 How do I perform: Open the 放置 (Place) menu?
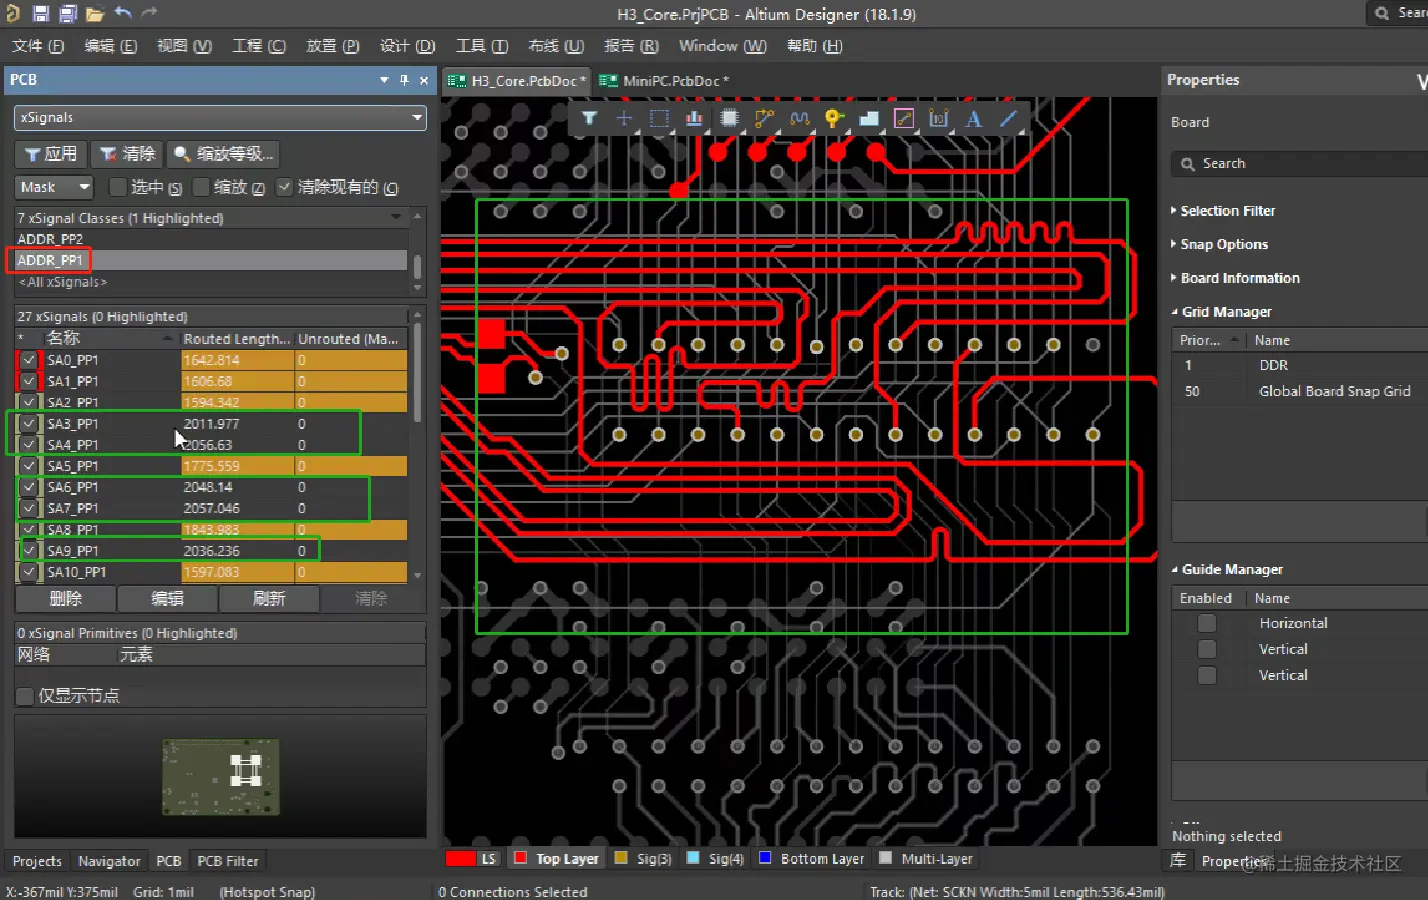click(x=332, y=46)
